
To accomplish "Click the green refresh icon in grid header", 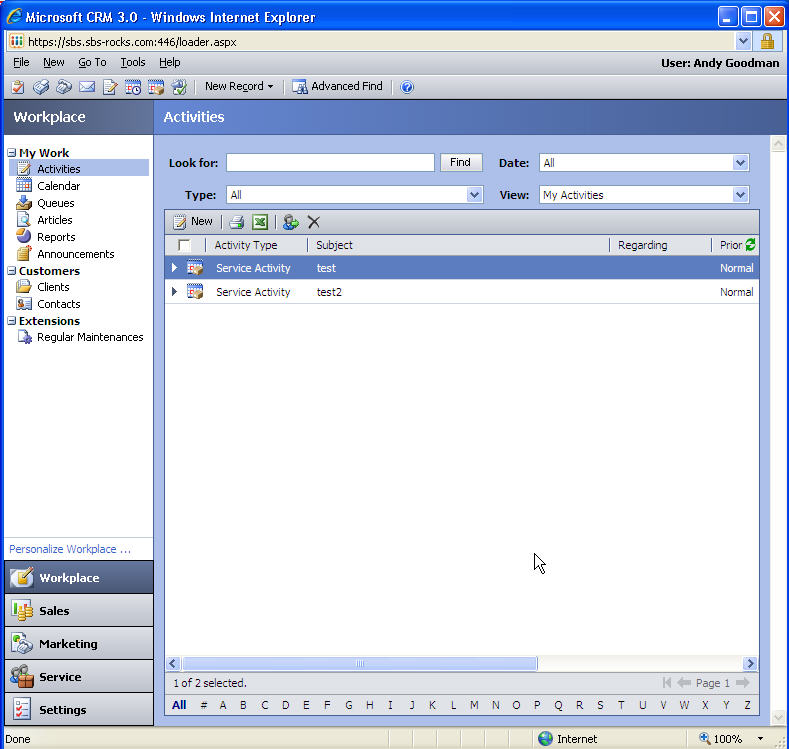I will pyautogui.click(x=750, y=244).
